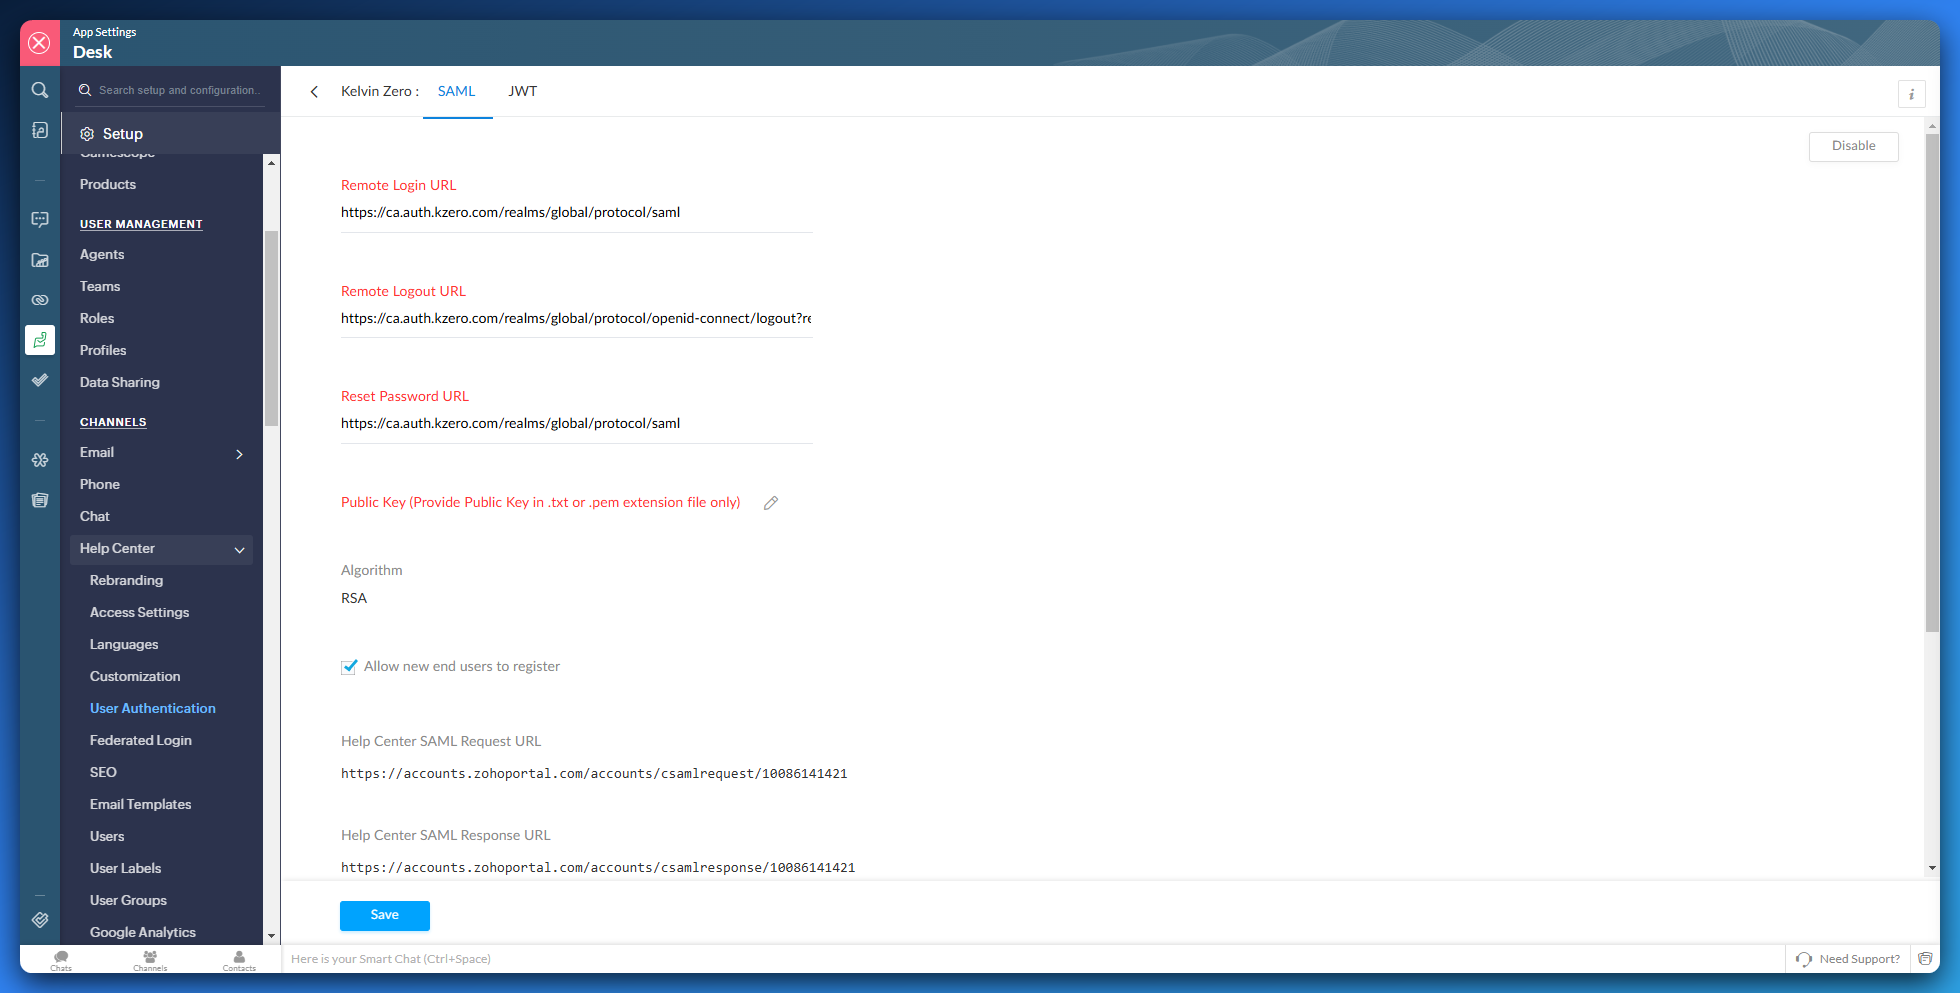Click the Save button
The height and width of the screenshot is (993, 1960).
tap(385, 915)
